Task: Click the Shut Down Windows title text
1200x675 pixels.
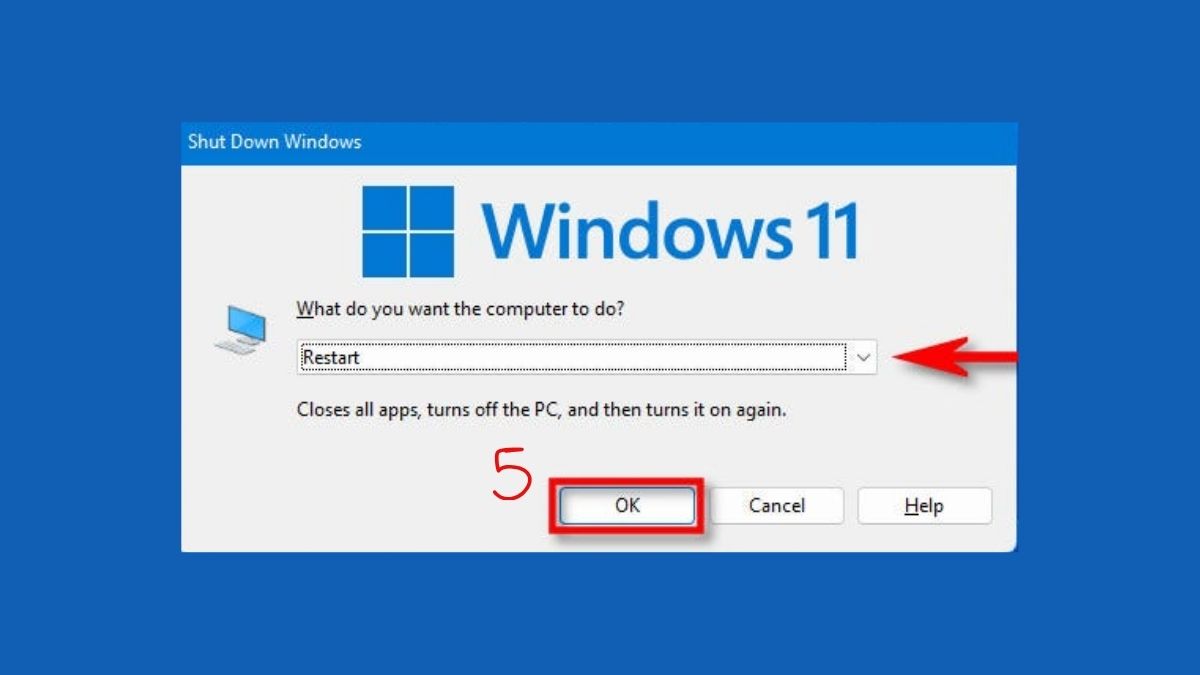Action: [274, 142]
